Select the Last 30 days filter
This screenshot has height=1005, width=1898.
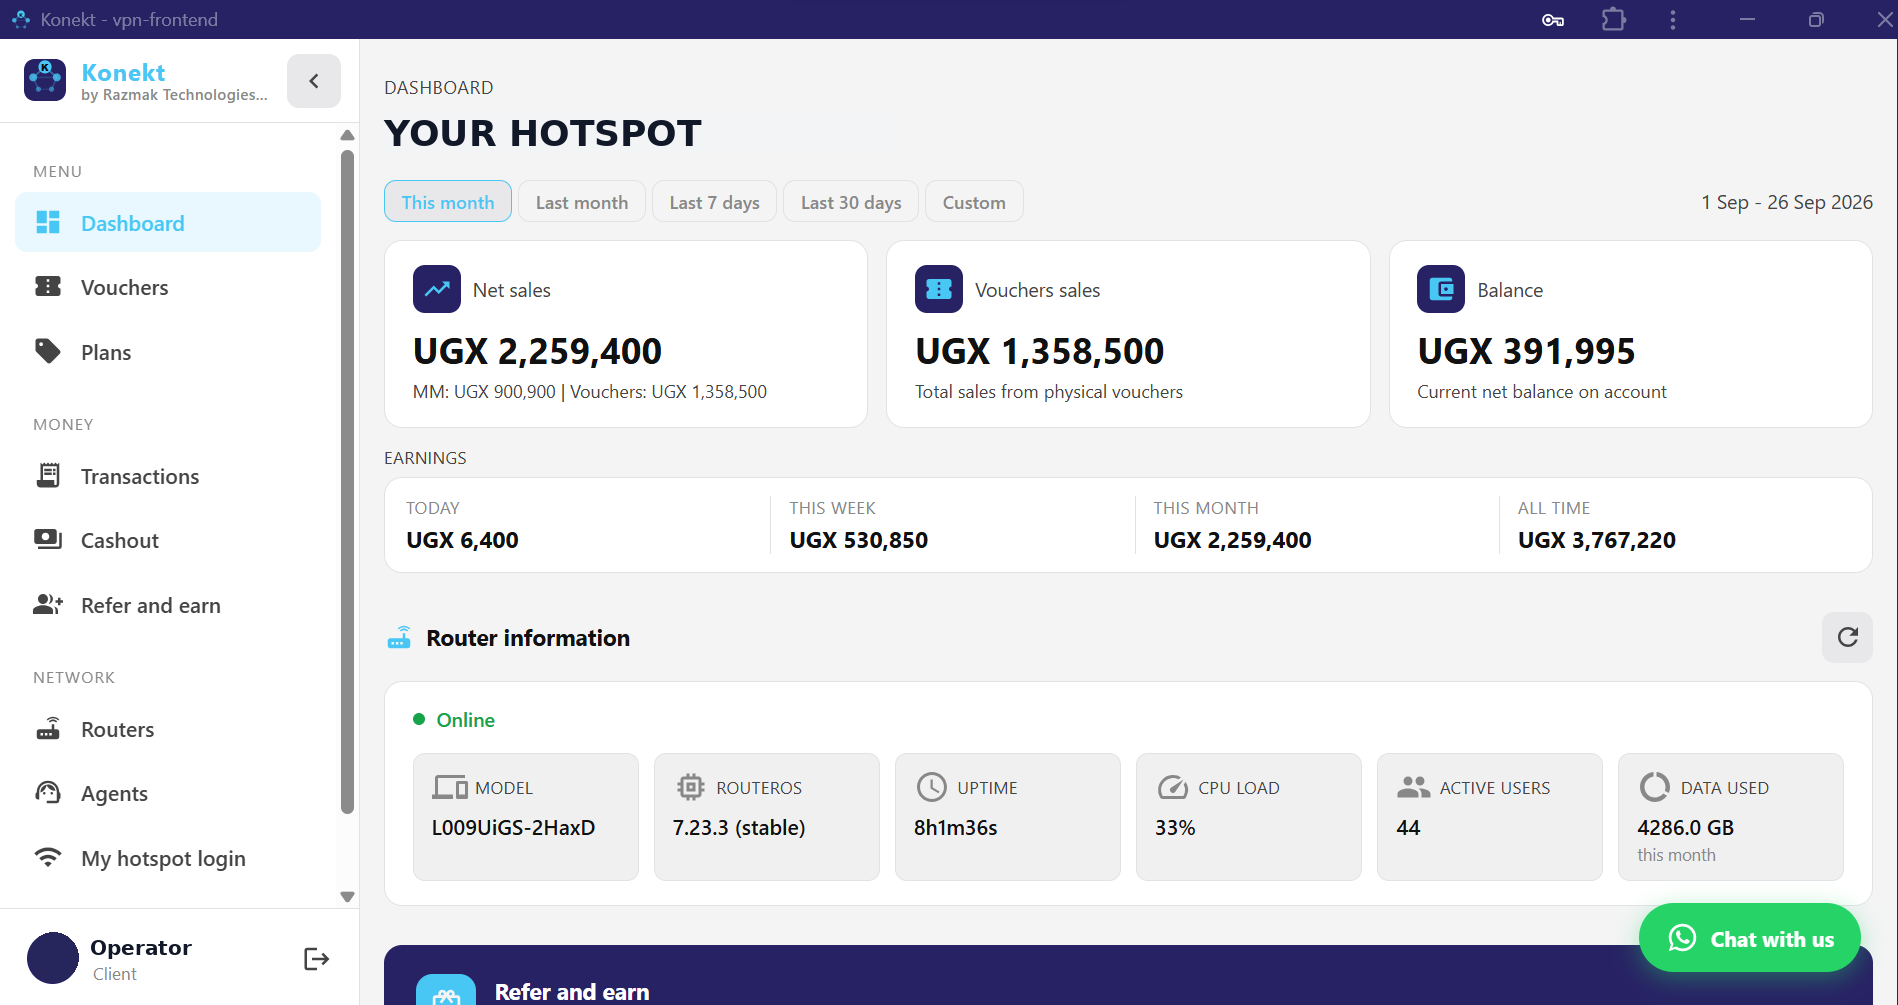851,202
